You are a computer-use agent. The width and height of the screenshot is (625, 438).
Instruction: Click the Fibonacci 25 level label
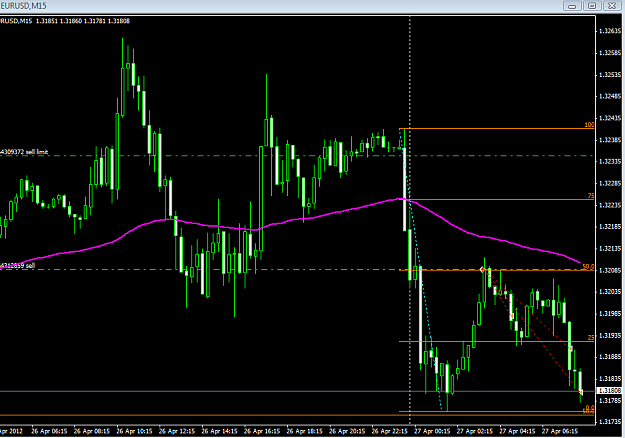(x=591, y=338)
